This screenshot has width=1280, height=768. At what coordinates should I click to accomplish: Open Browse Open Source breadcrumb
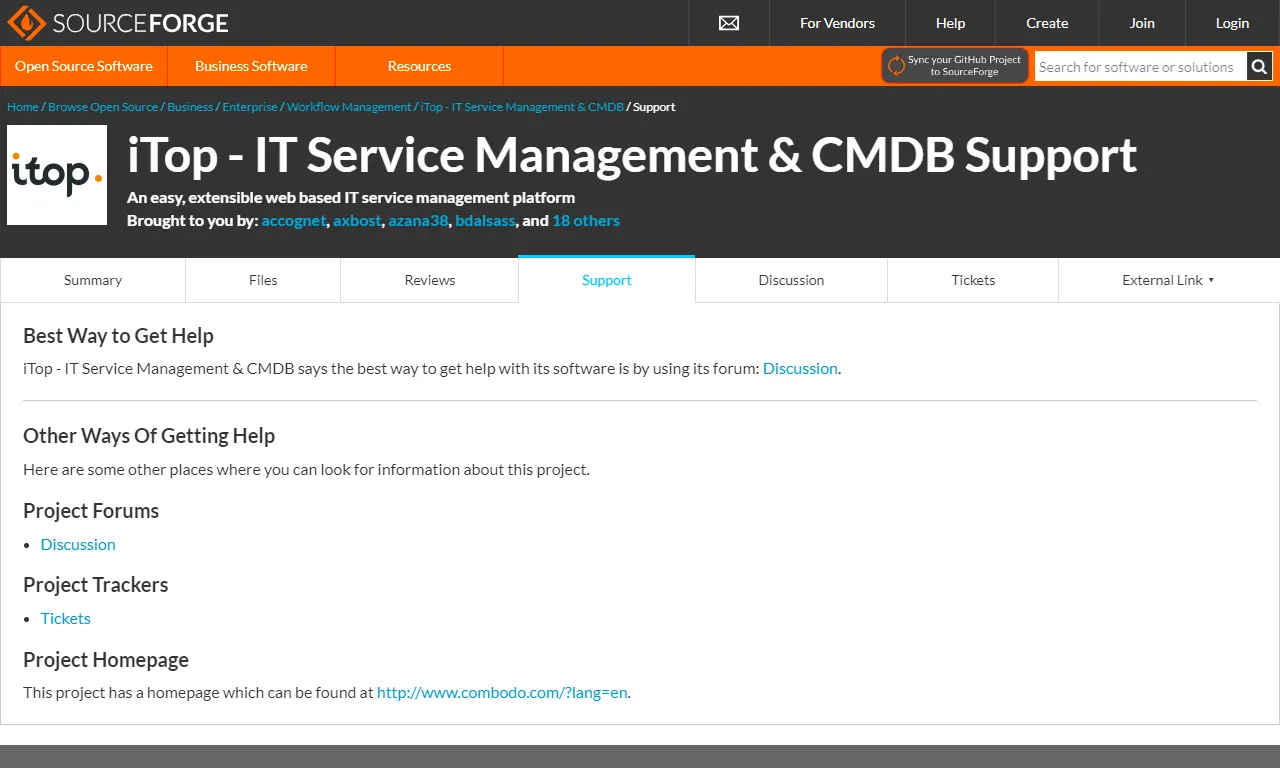[x=103, y=107]
